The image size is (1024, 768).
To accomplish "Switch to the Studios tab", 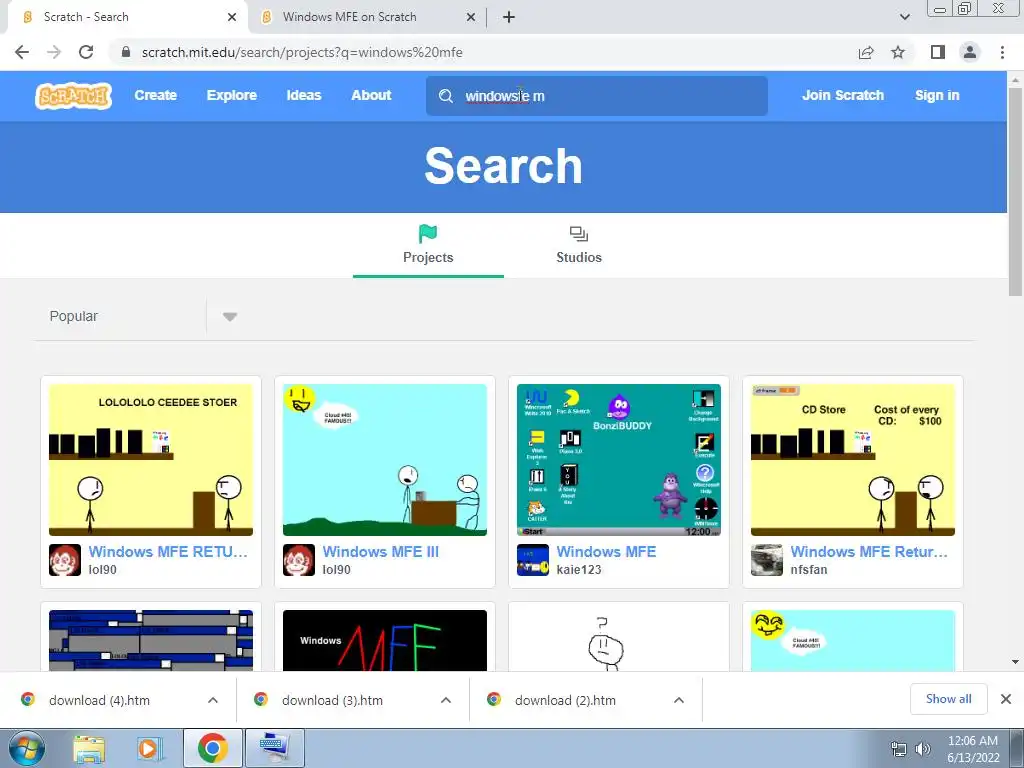I will coord(579,246).
